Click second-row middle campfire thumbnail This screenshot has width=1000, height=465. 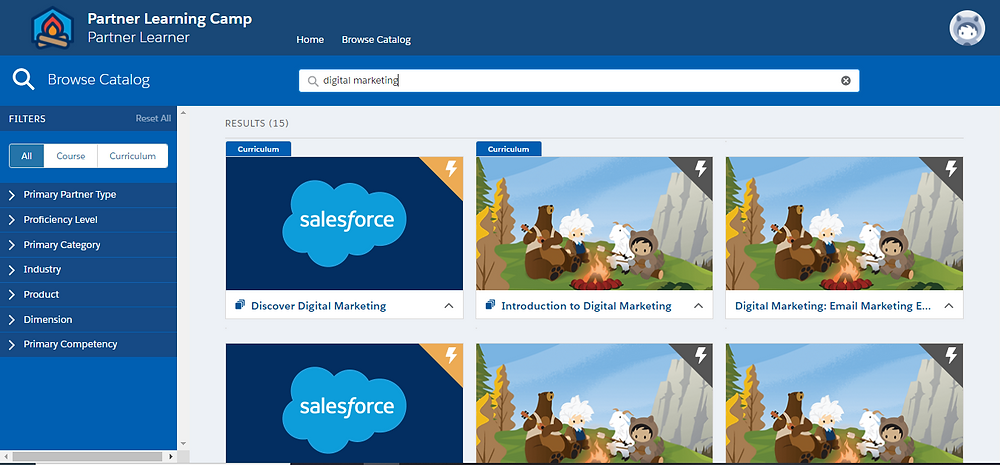click(594, 403)
